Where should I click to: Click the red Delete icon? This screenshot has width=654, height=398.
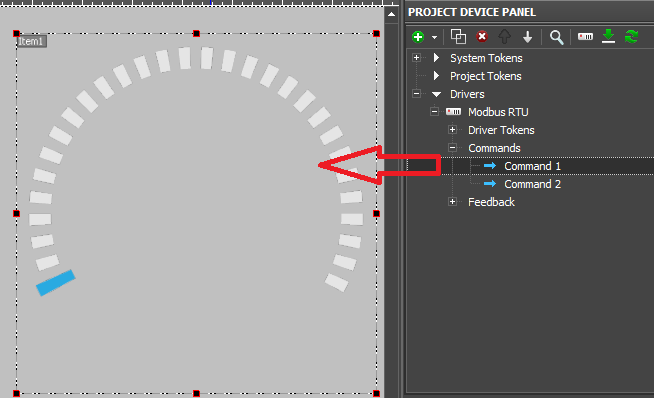coord(482,37)
